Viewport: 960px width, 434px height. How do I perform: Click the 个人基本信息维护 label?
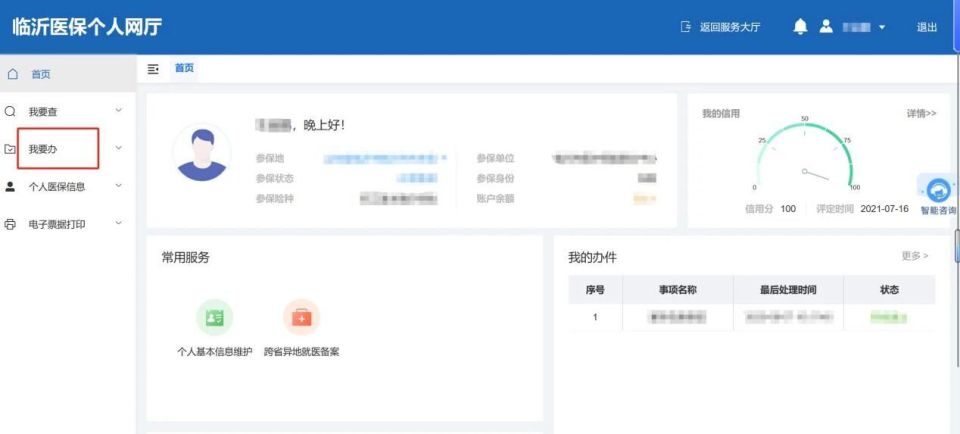pos(214,353)
